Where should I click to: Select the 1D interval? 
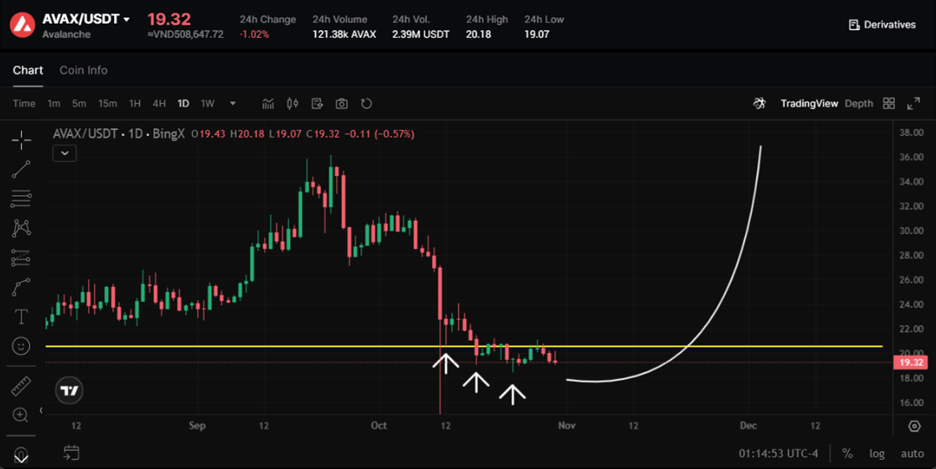pyautogui.click(x=183, y=104)
